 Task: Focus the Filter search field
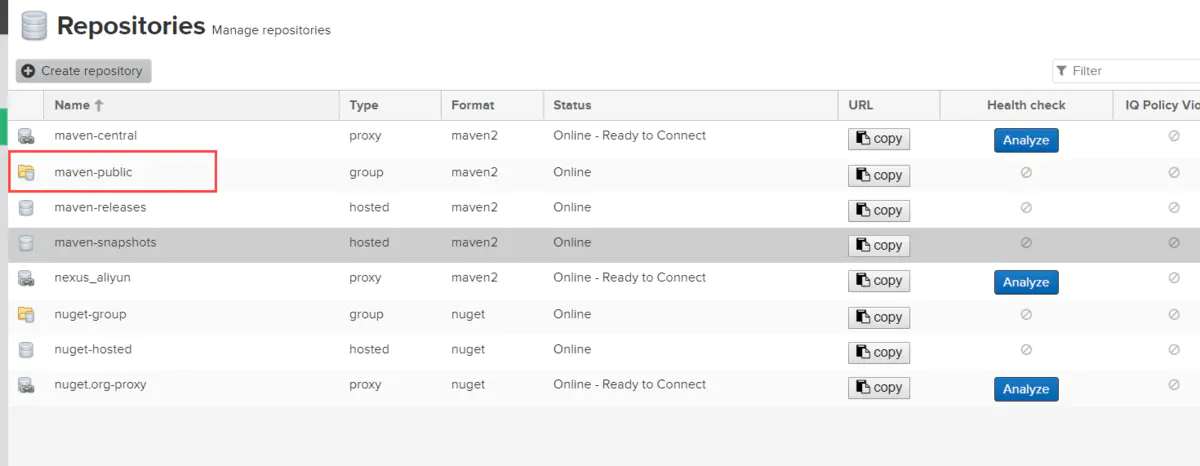point(1130,71)
